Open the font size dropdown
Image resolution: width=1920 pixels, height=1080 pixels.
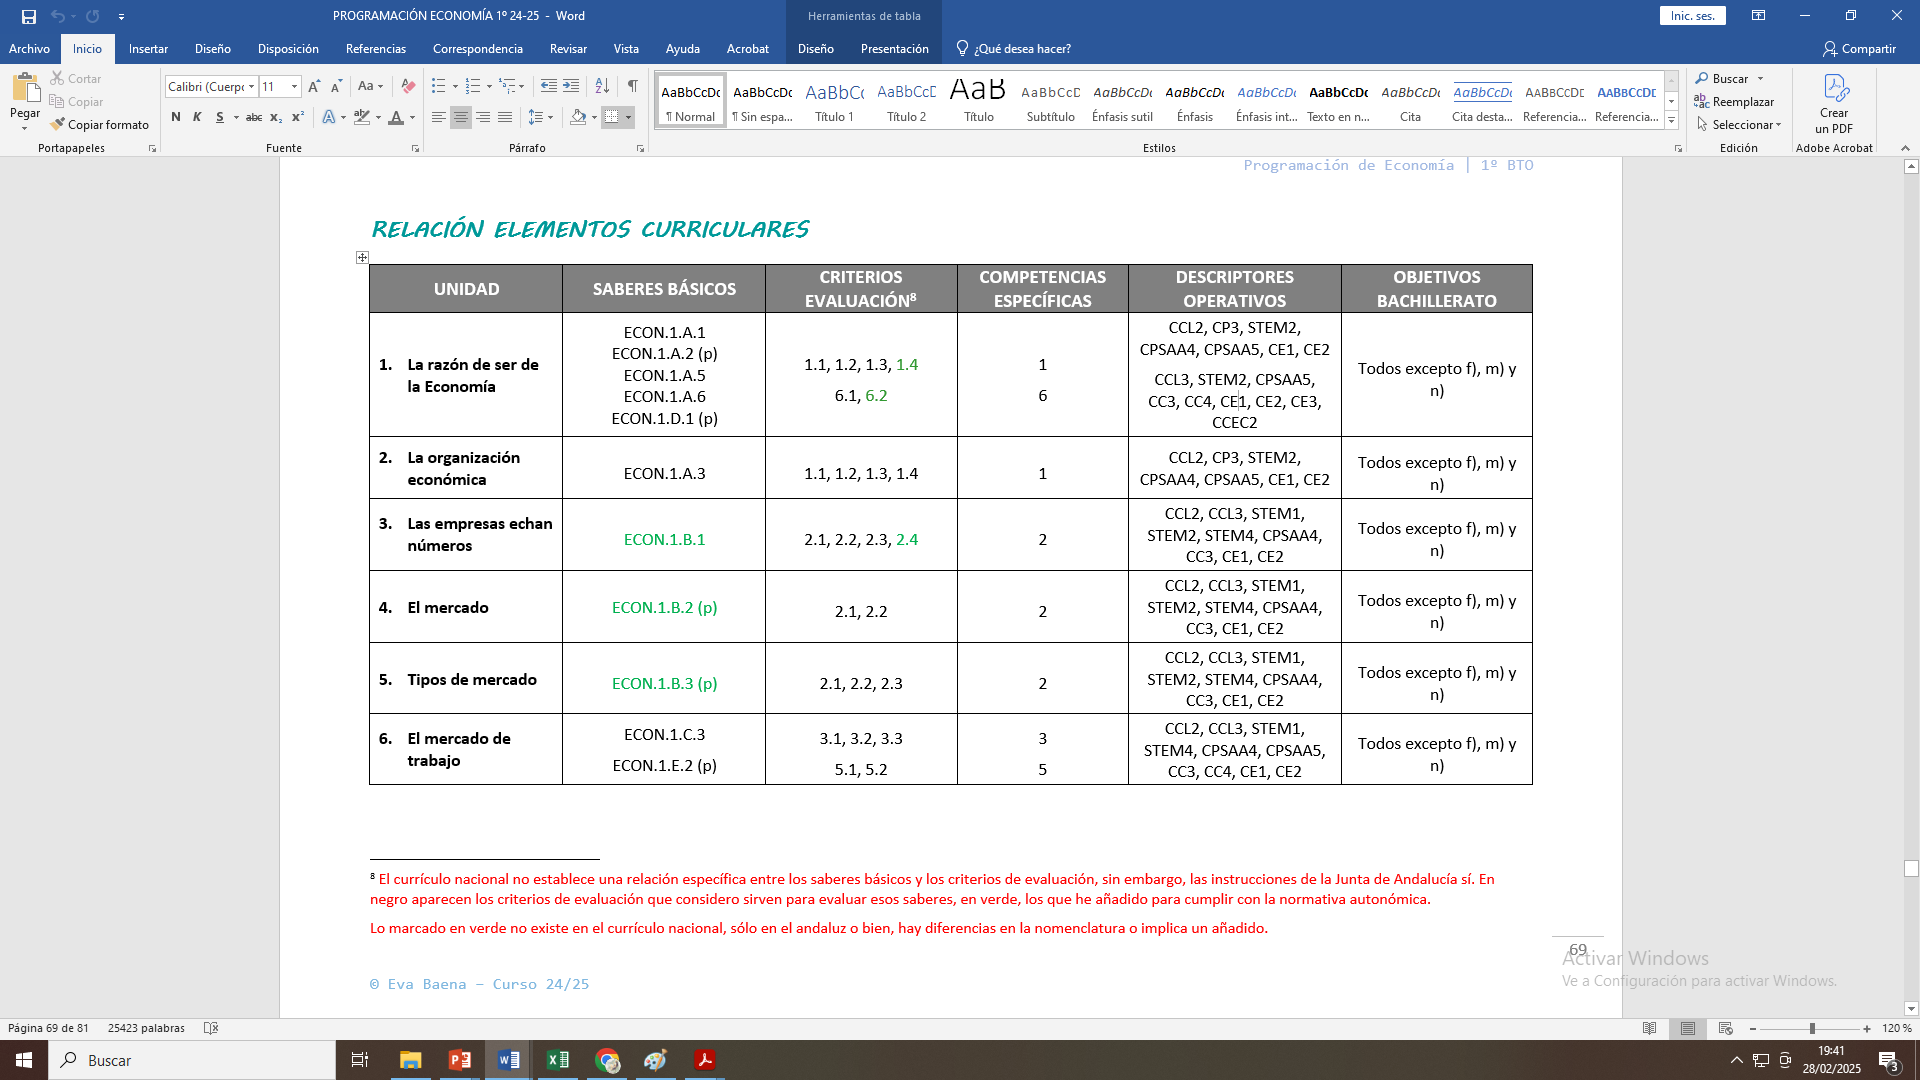click(x=294, y=87)
